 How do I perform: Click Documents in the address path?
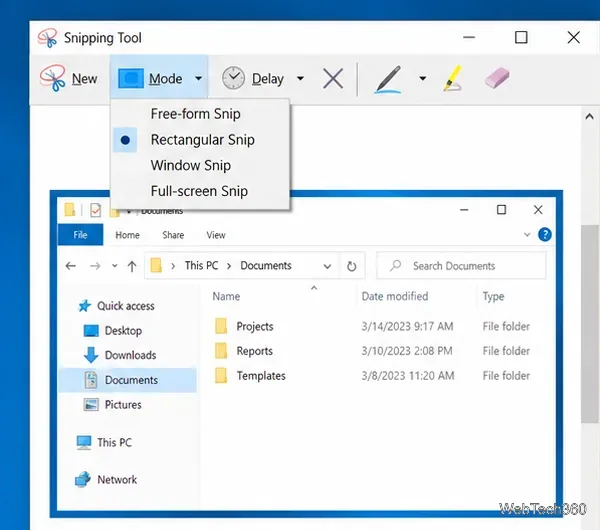266,265
